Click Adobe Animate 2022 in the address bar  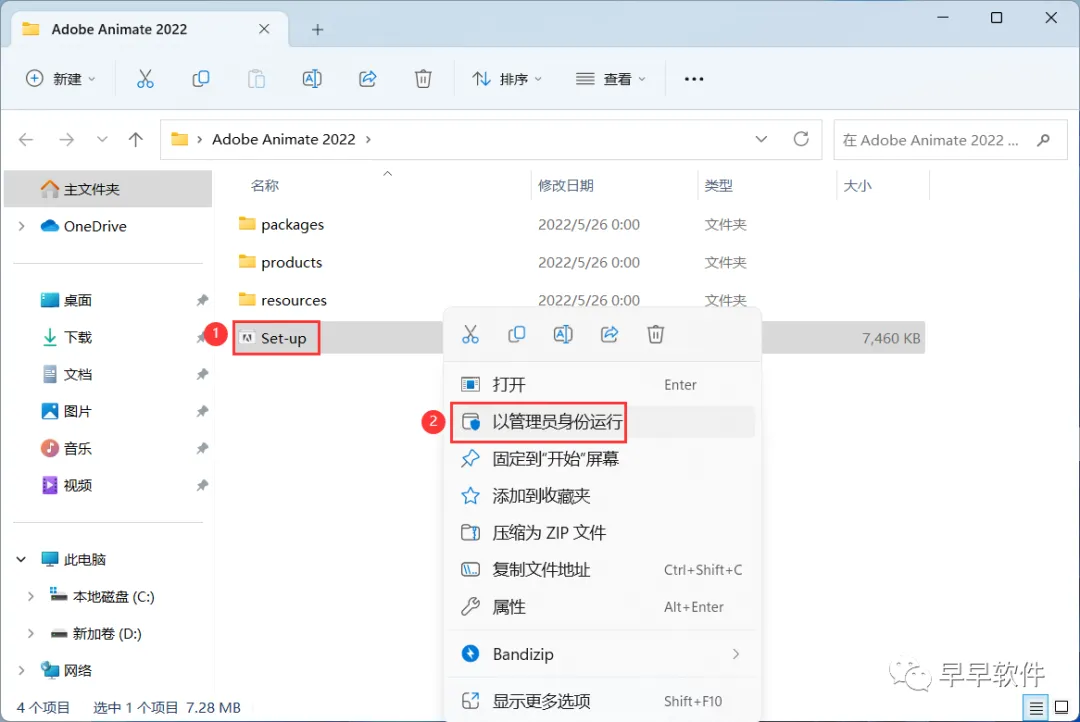[284, 140]
